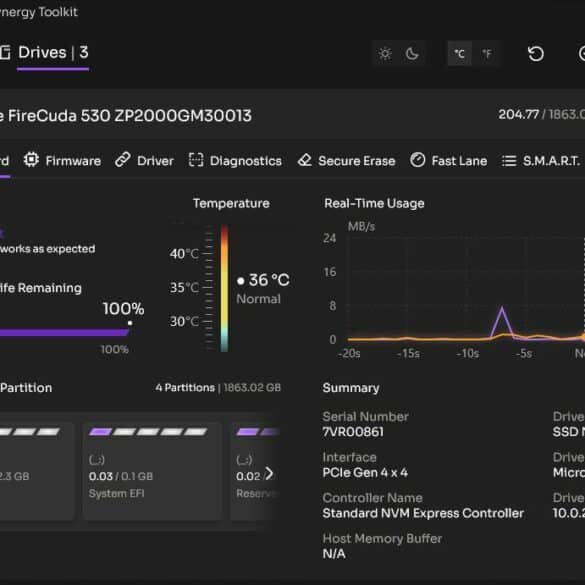
Task: Select Fahrenheit temperature unit
Action: pos(487,54)
